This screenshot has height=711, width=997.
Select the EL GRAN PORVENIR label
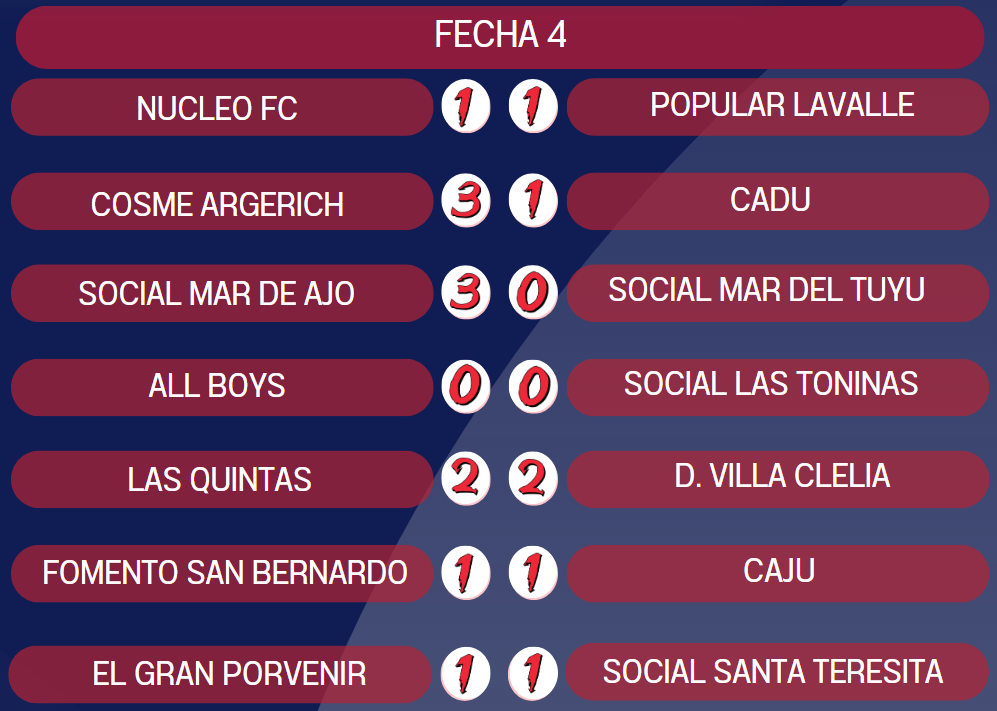[228, 673]
